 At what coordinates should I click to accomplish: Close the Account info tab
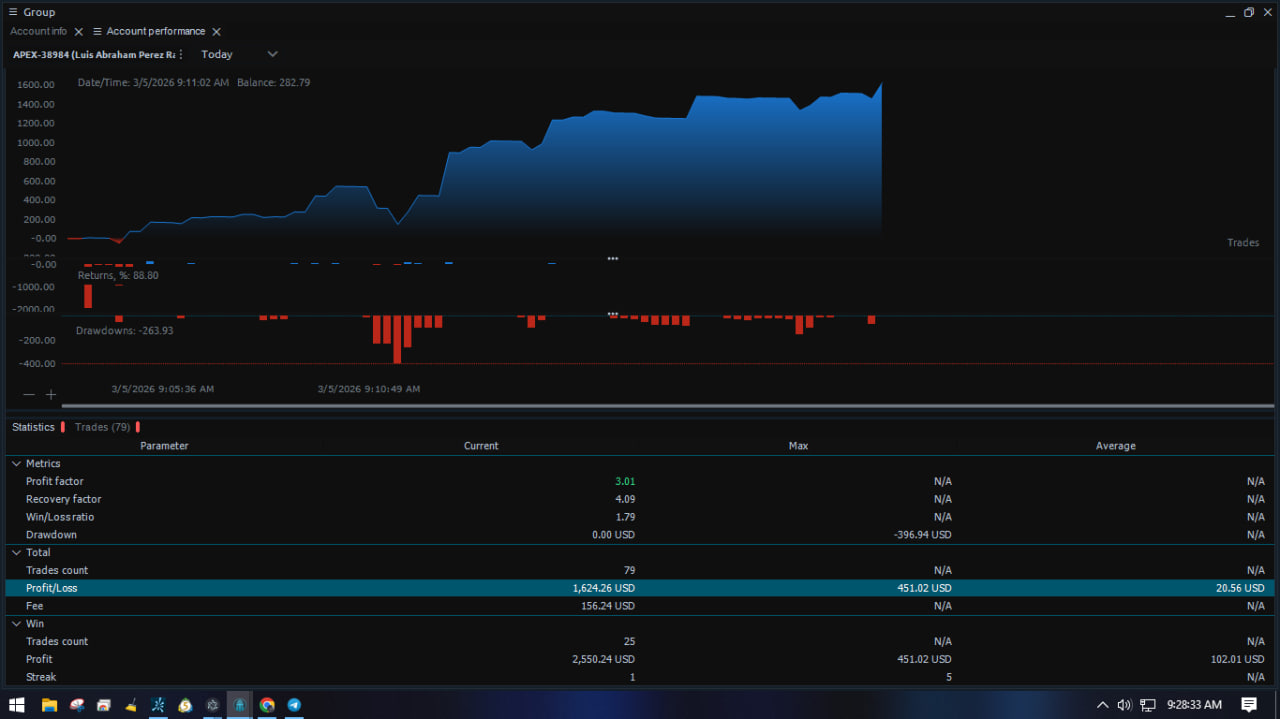[79, 32]
